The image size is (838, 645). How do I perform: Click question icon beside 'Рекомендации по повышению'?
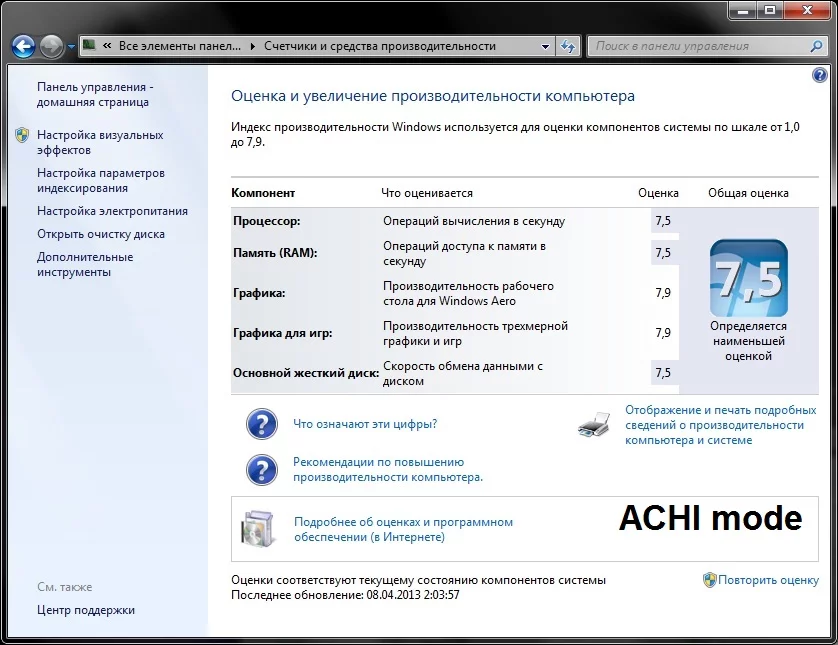261,470
